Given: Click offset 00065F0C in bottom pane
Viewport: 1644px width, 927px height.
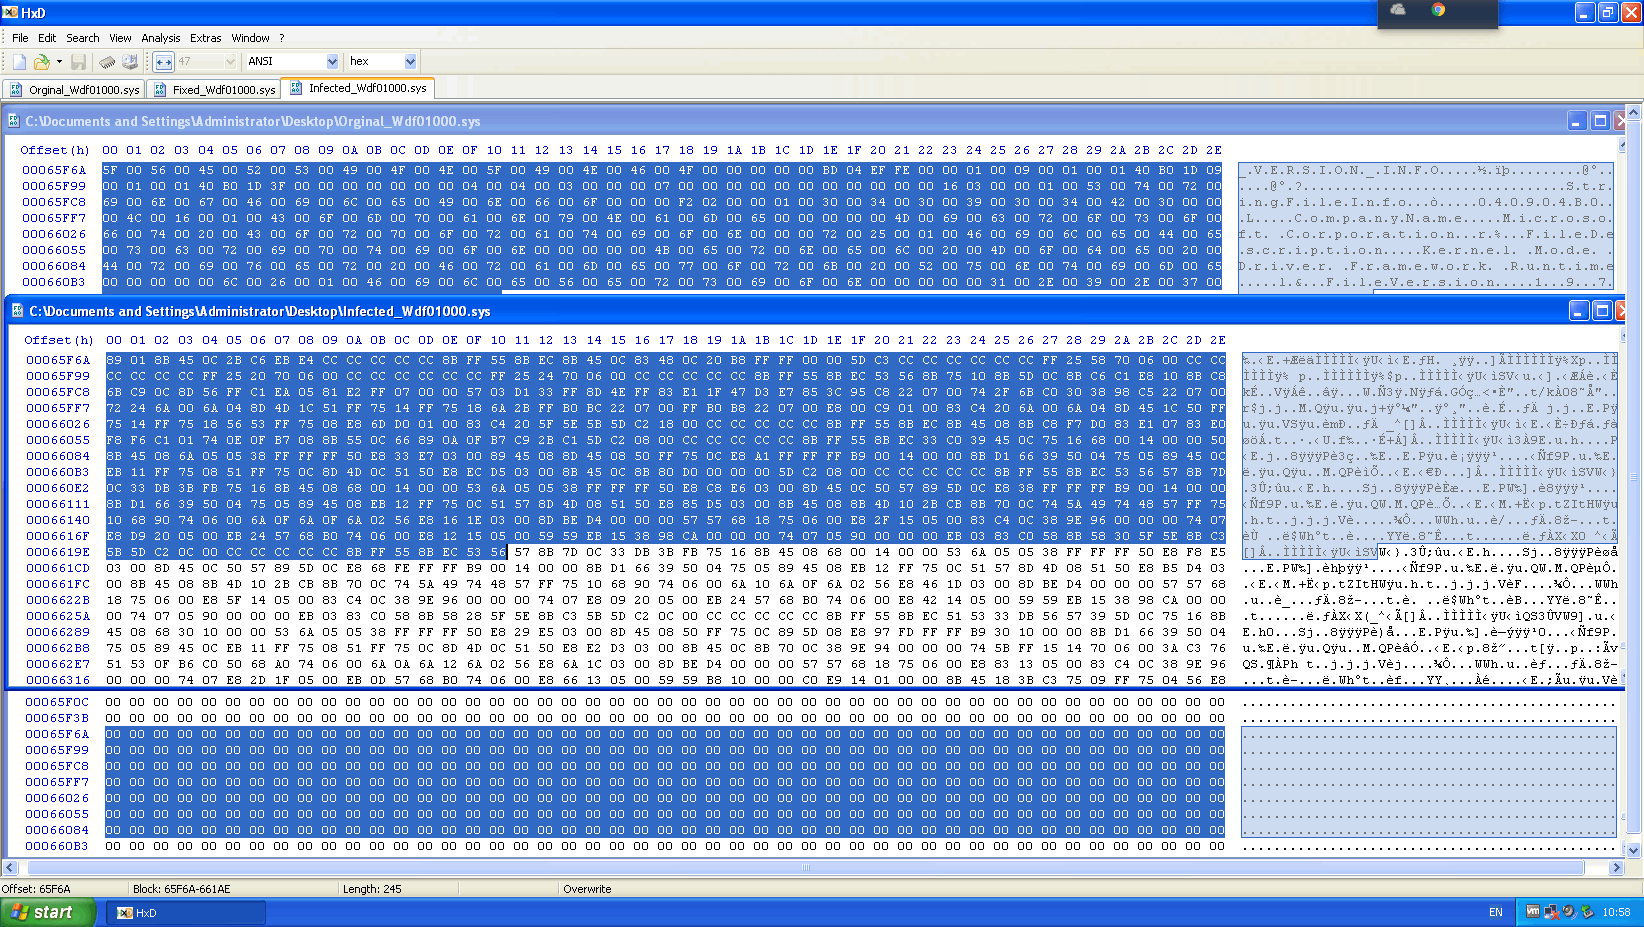Looking at the screenshot, I should [57, 702].
